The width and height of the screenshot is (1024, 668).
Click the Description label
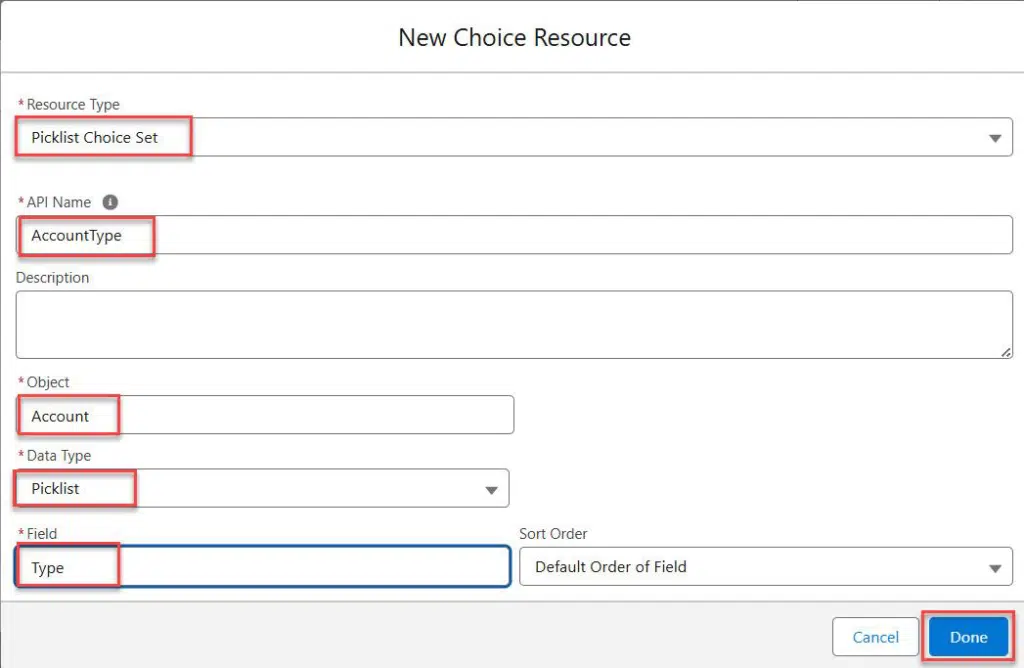52,278
